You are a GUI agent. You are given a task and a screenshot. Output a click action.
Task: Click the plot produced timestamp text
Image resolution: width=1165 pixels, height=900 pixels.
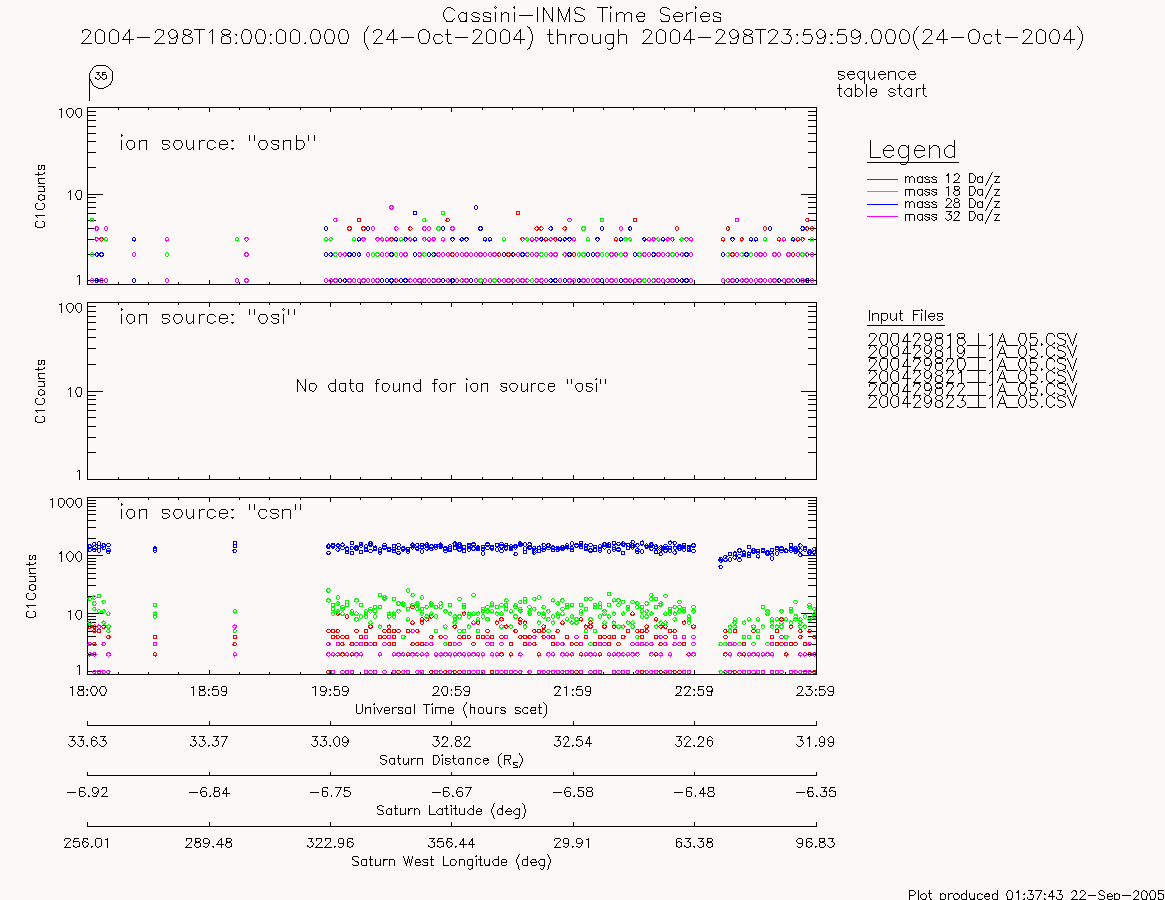click(1036, 893)
